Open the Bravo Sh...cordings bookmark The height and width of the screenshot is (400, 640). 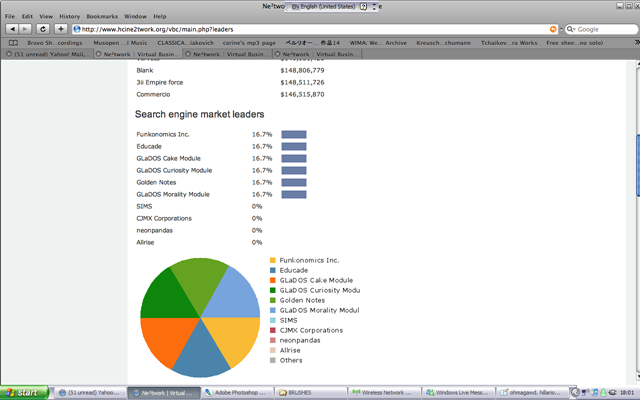coord(55,43)
